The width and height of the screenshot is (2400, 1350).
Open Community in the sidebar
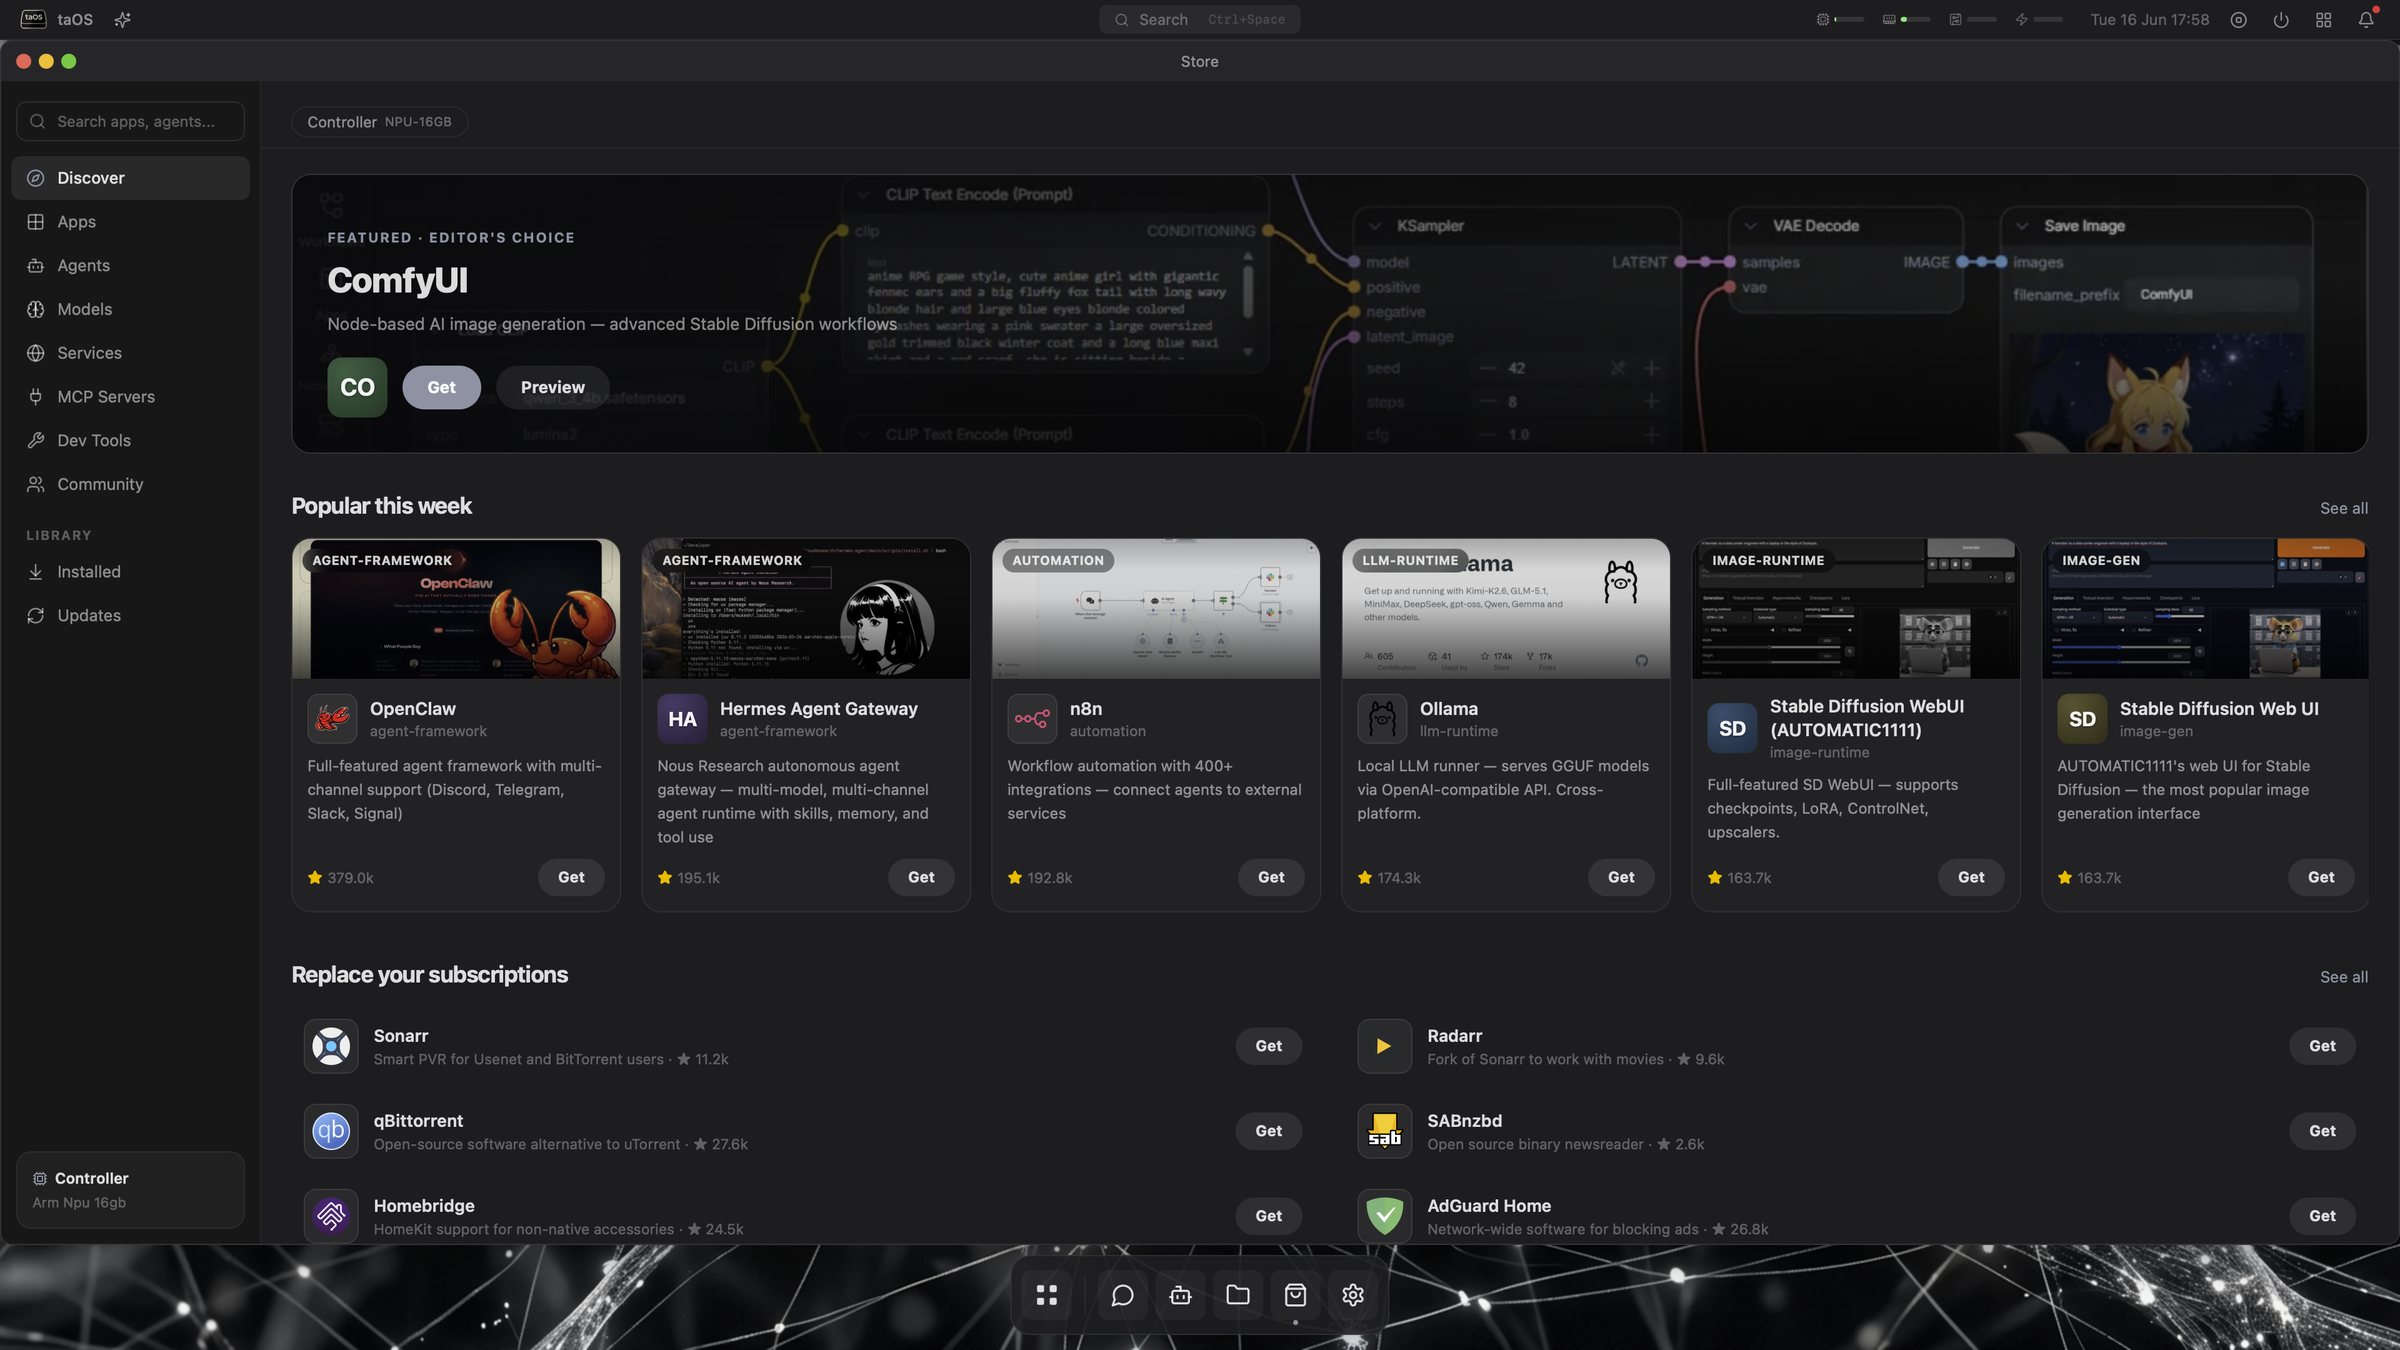130,484
